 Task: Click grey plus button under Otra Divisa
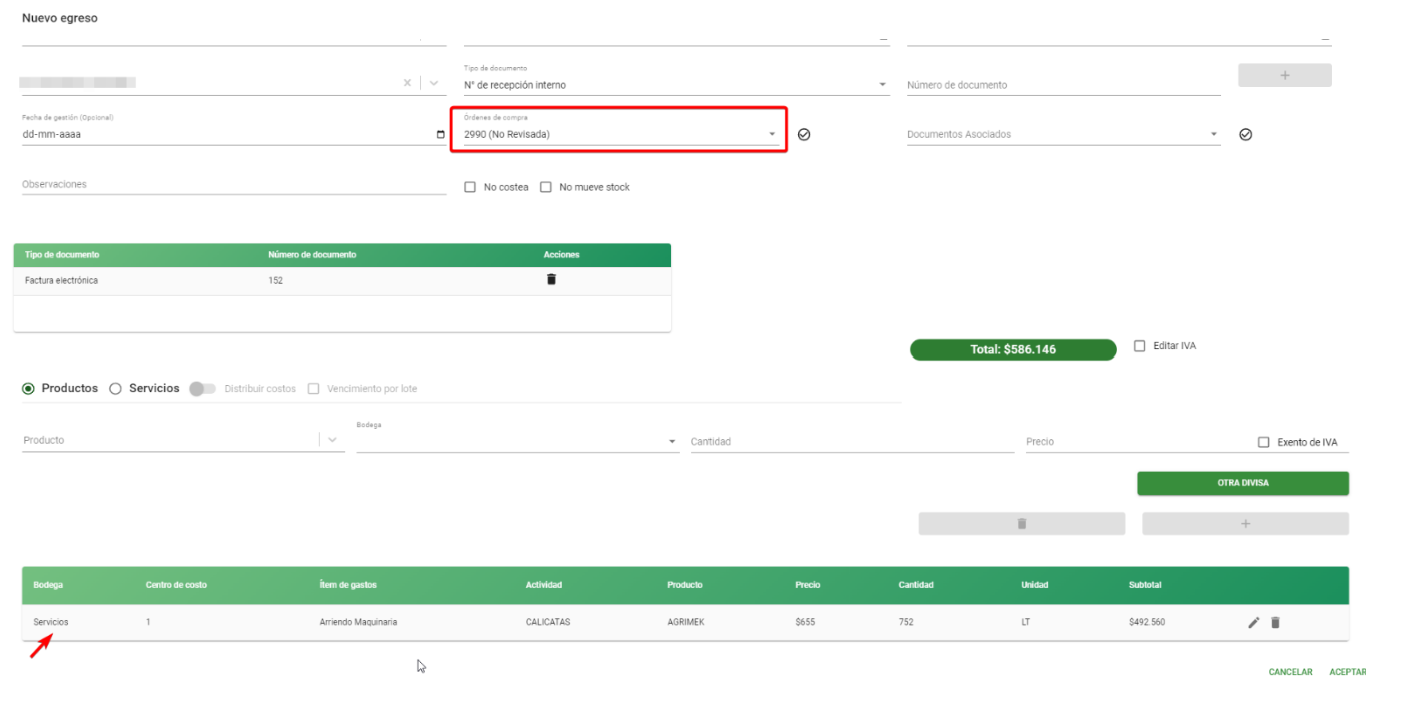pyautogui.click(x=1245, y=524)
